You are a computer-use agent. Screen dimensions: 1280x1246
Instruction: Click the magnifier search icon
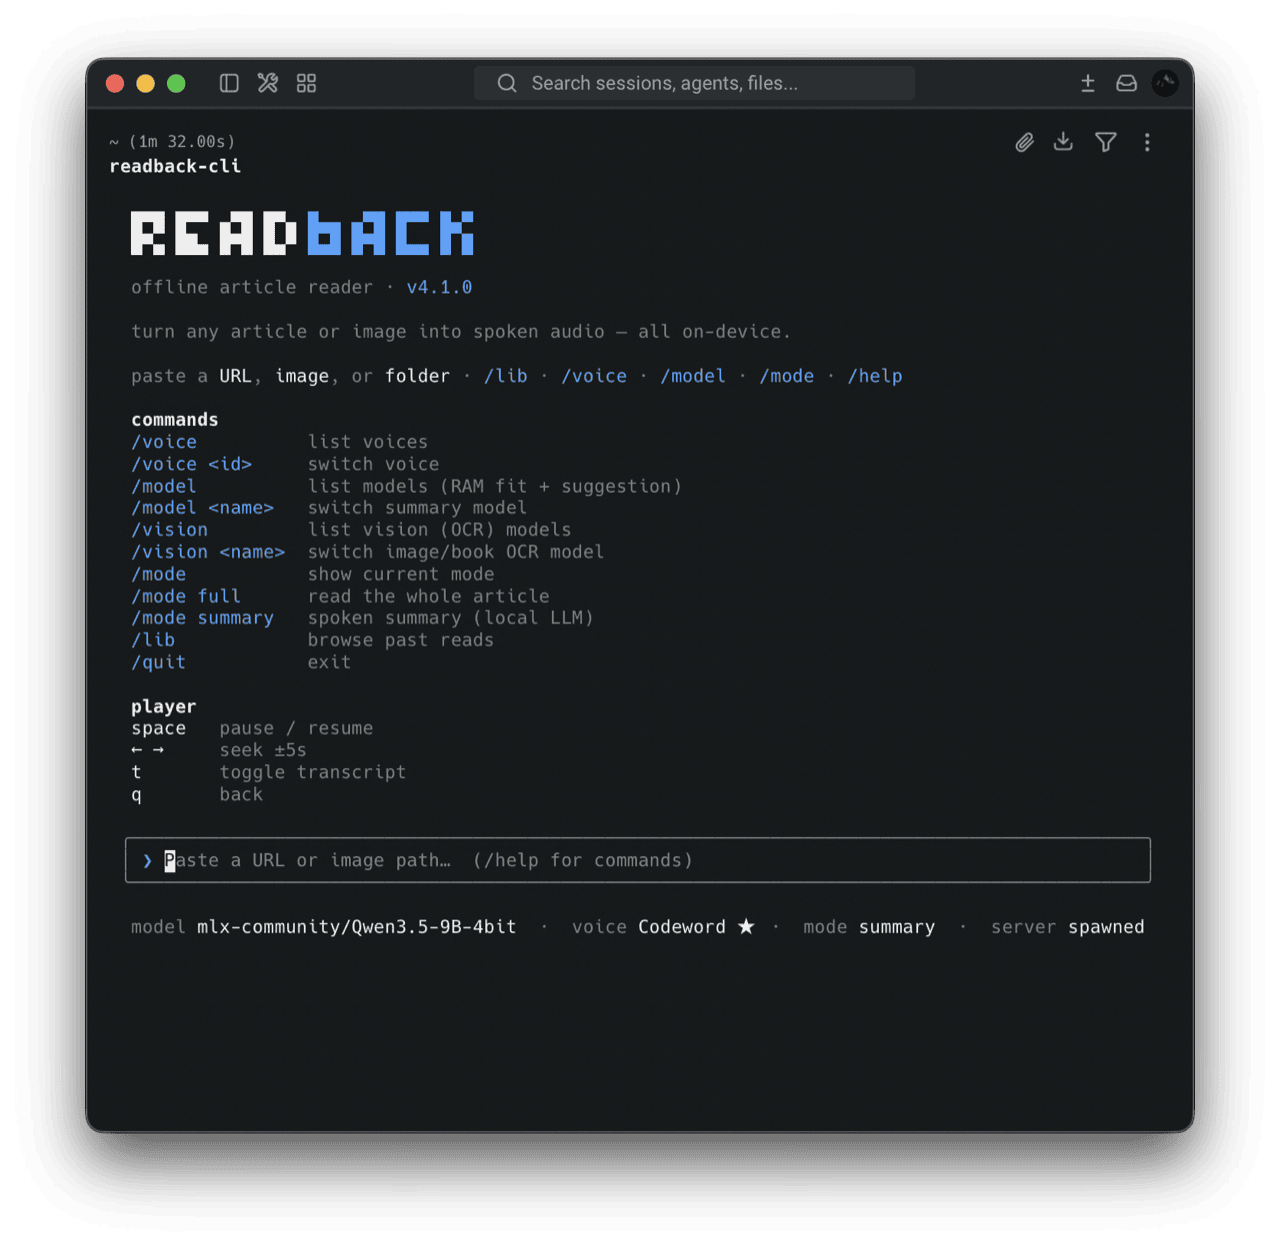507,83
